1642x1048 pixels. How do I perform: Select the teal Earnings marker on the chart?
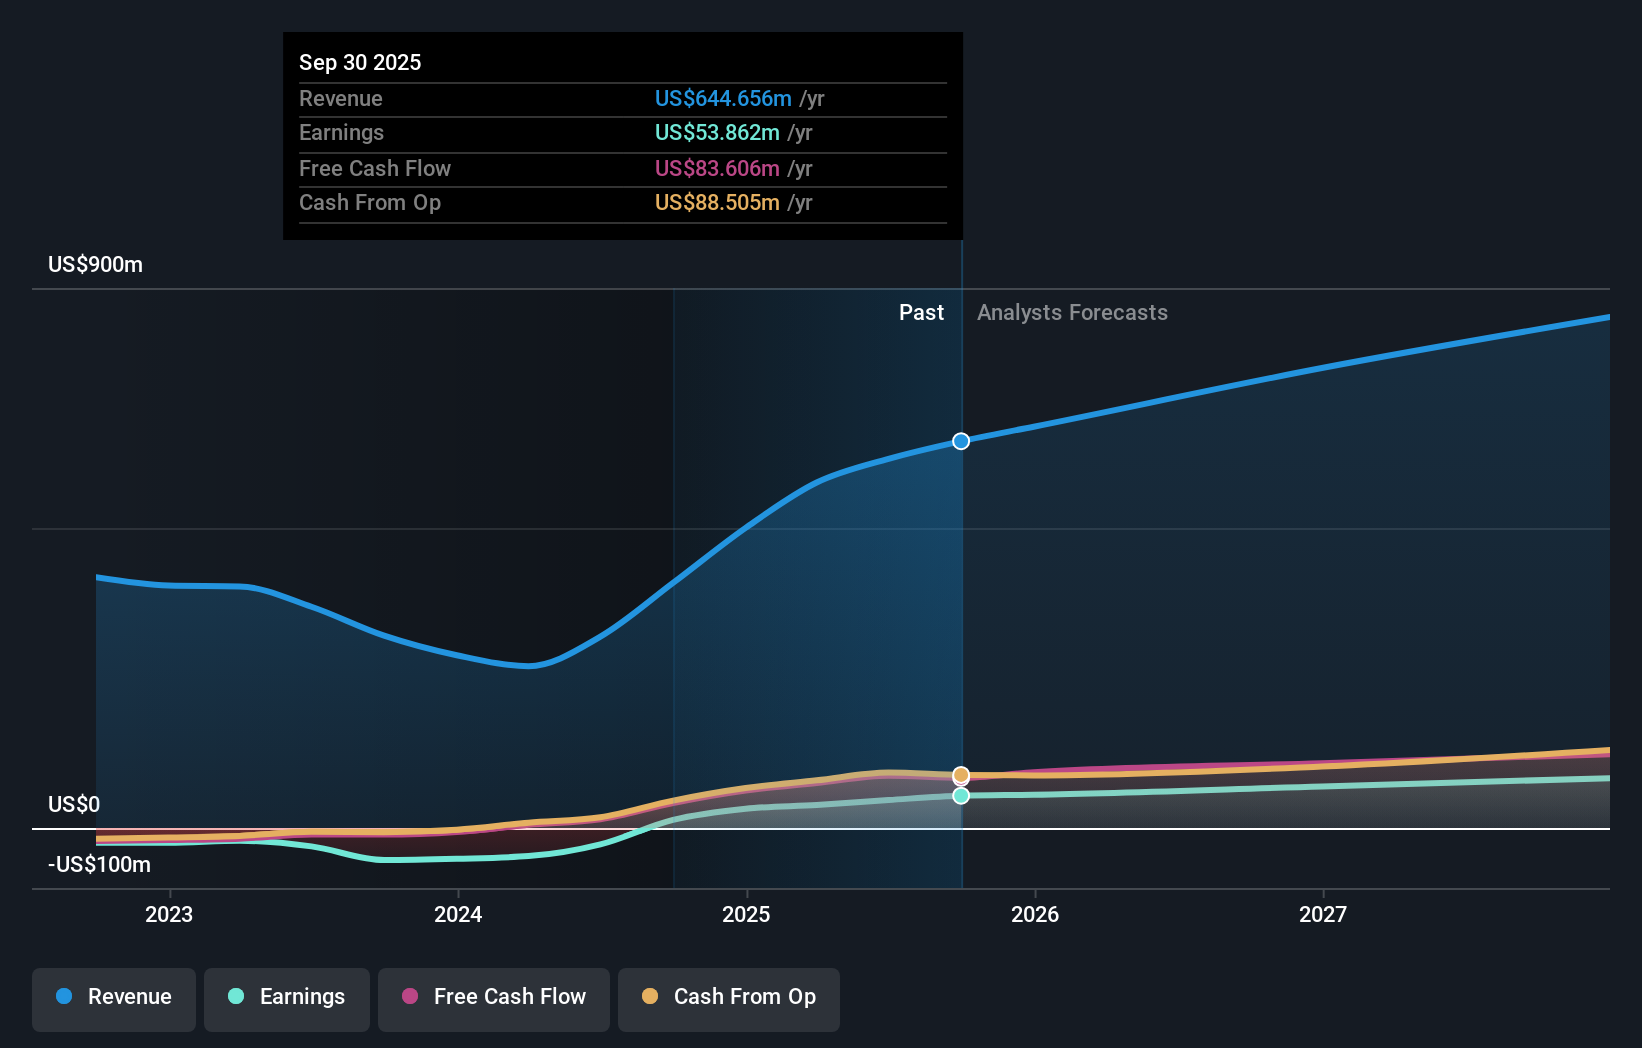pos(960,795)
